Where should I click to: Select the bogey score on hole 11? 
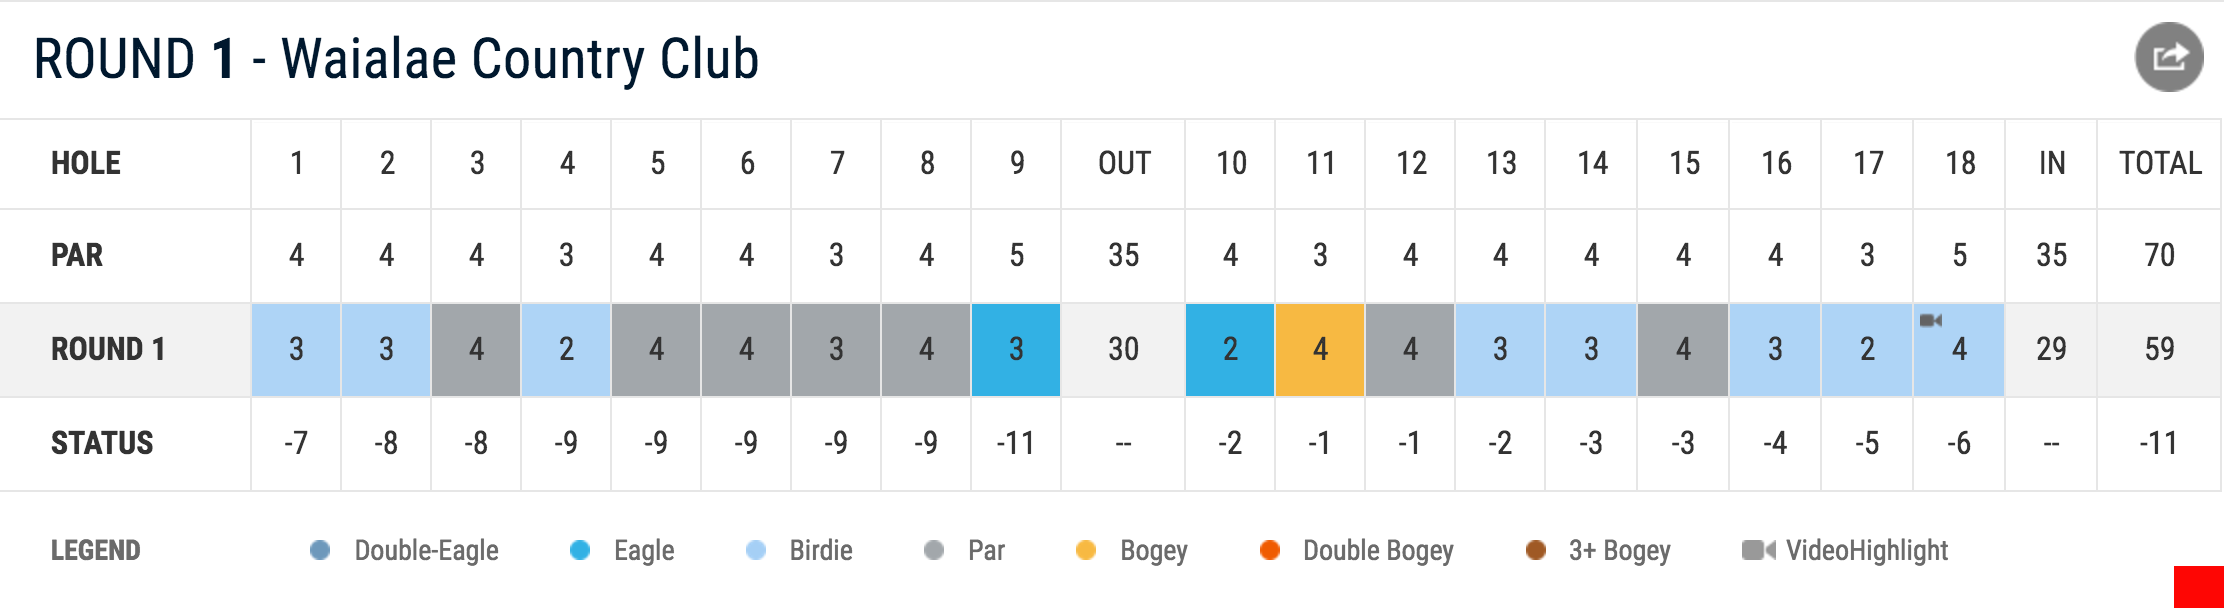click(1320, 350)
